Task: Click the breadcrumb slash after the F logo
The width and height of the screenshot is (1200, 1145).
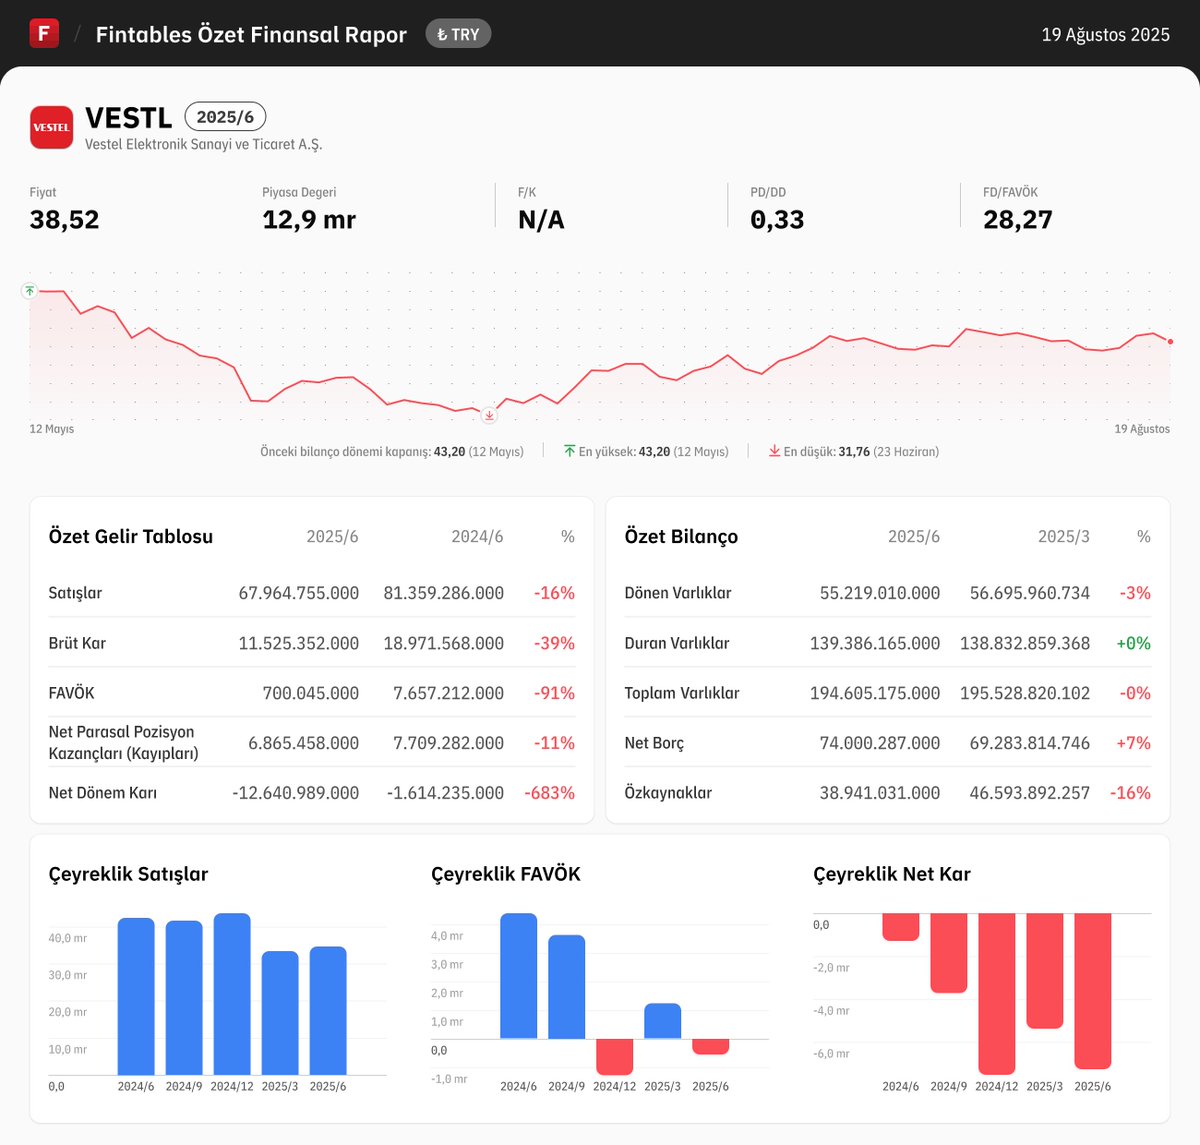Action: (76, 33)
